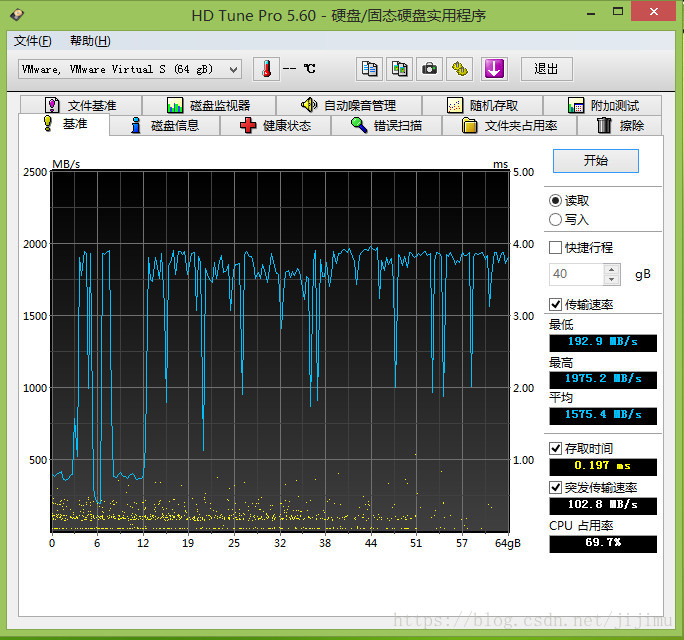Click the camera save screenshot icon

430,69
